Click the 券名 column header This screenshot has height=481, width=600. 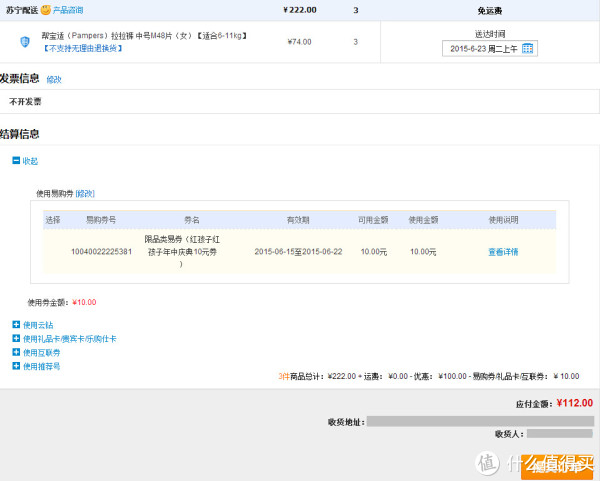(x=192, y=220)
